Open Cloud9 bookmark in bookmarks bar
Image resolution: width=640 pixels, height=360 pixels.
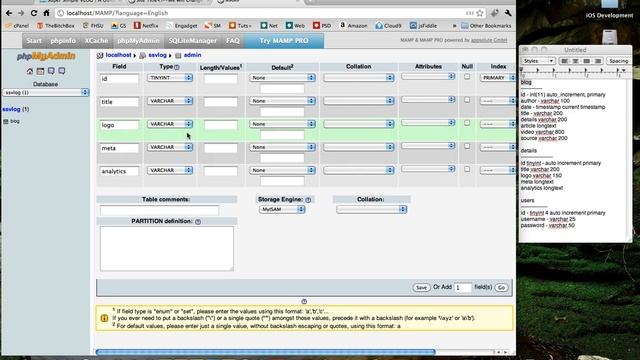point(388,26)
